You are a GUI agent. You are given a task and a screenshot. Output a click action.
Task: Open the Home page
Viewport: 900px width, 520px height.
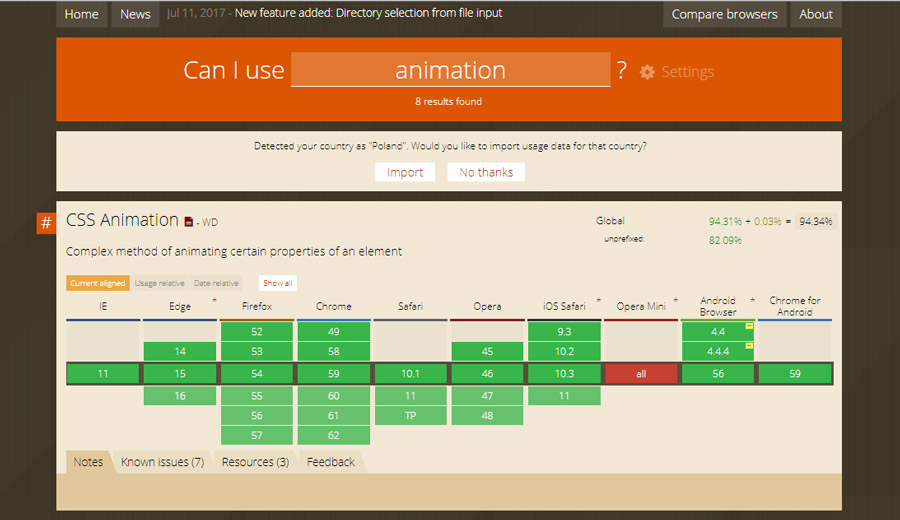tap(82, 14)
